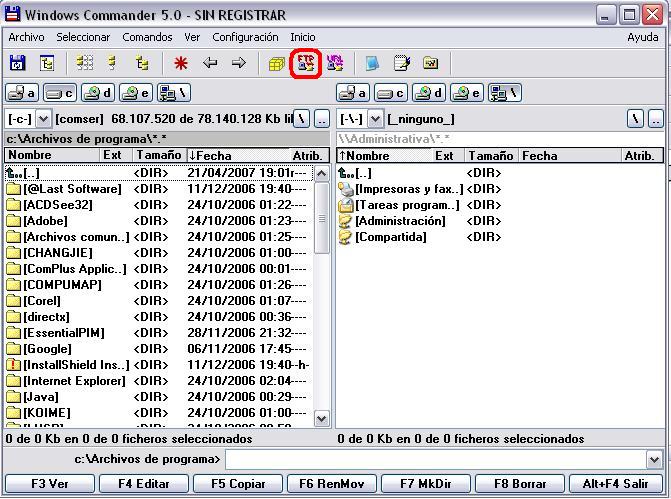Sort left panel by Fecha column
Screen dimensions: 671x499
(x=238, y=155)
